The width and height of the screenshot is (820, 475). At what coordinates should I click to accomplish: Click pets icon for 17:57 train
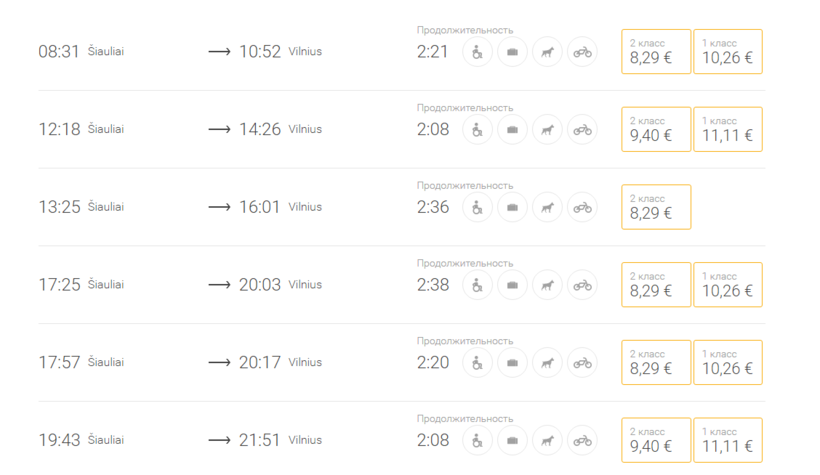pos(547,363)
